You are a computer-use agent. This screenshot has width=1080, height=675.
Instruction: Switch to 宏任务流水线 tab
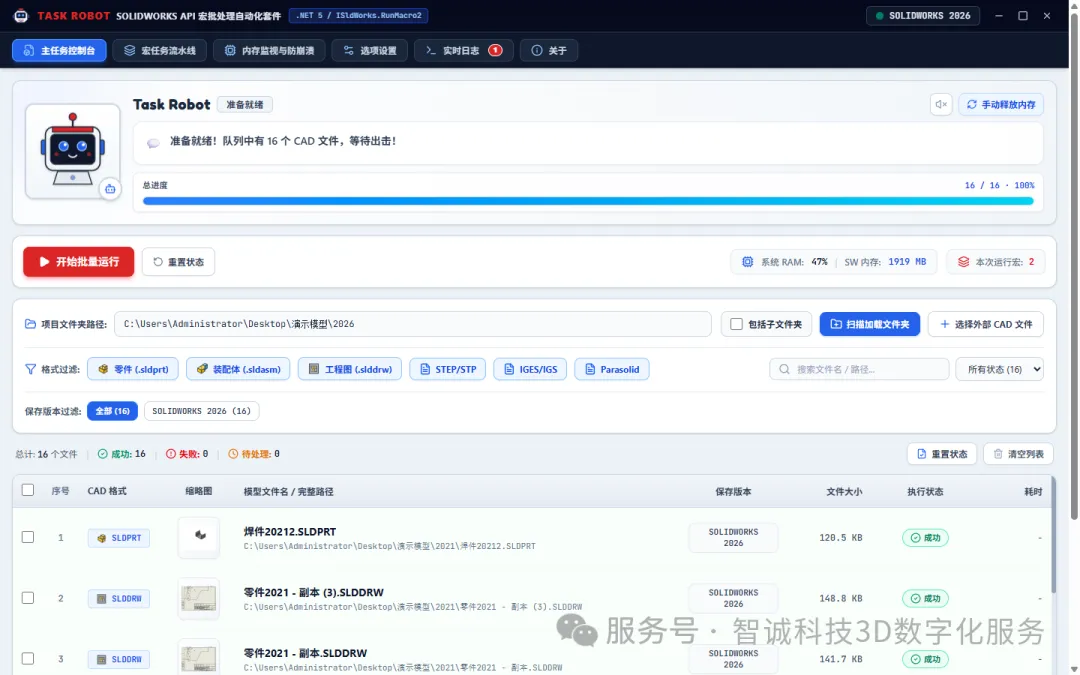[x=160, y=50]
